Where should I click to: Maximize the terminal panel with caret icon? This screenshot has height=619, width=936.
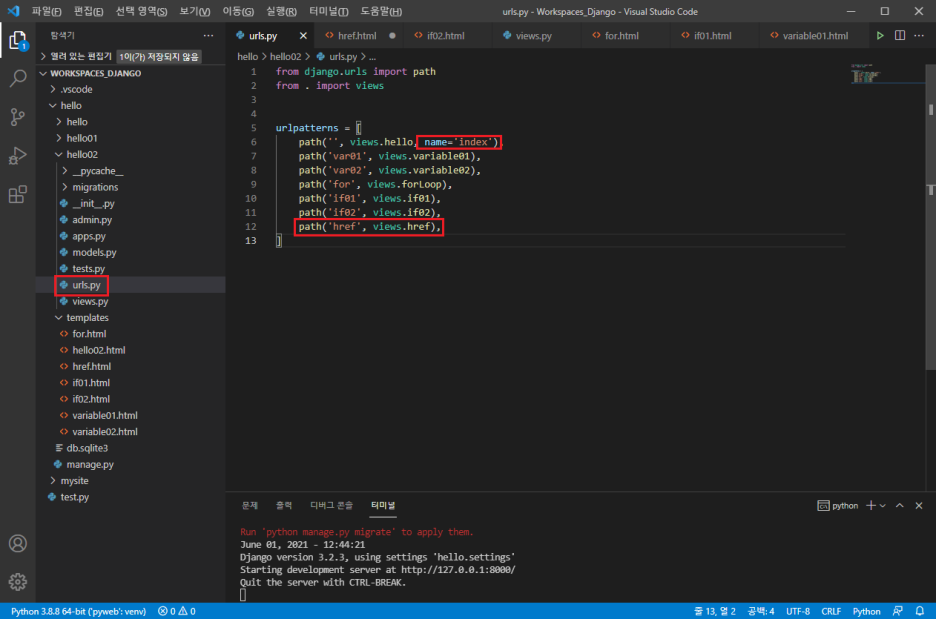tap(900, 506)
